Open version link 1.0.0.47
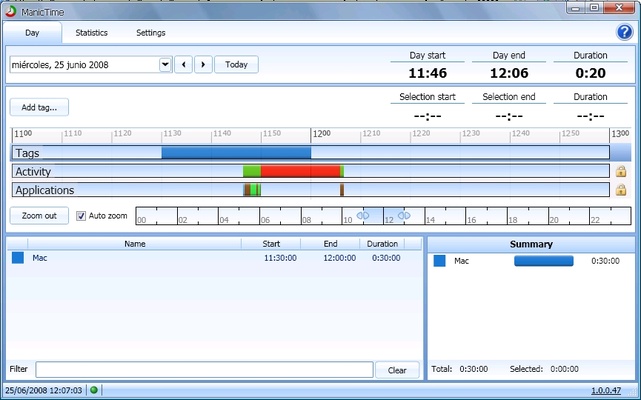641x400 pixels. pos(606,391)
